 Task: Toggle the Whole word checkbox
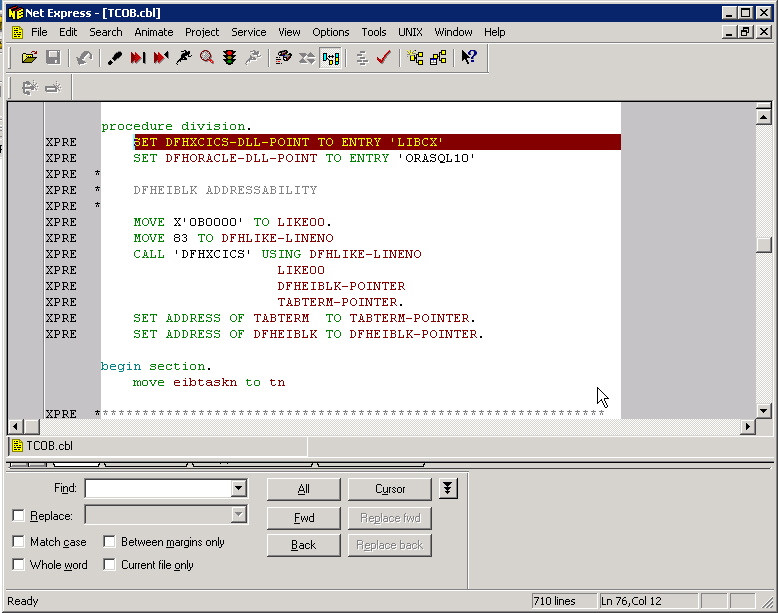pos(19,565)
